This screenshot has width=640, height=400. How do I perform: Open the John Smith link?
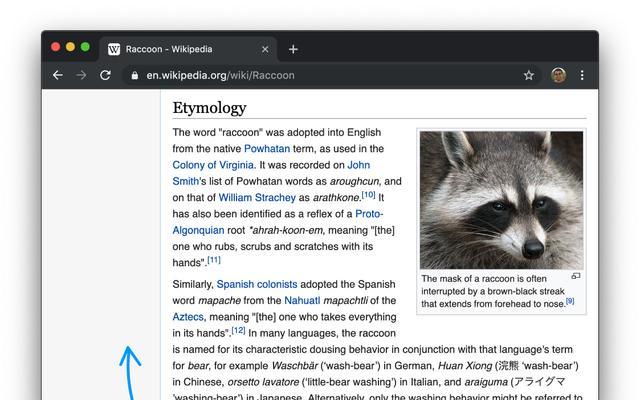(x=358, y=165)
